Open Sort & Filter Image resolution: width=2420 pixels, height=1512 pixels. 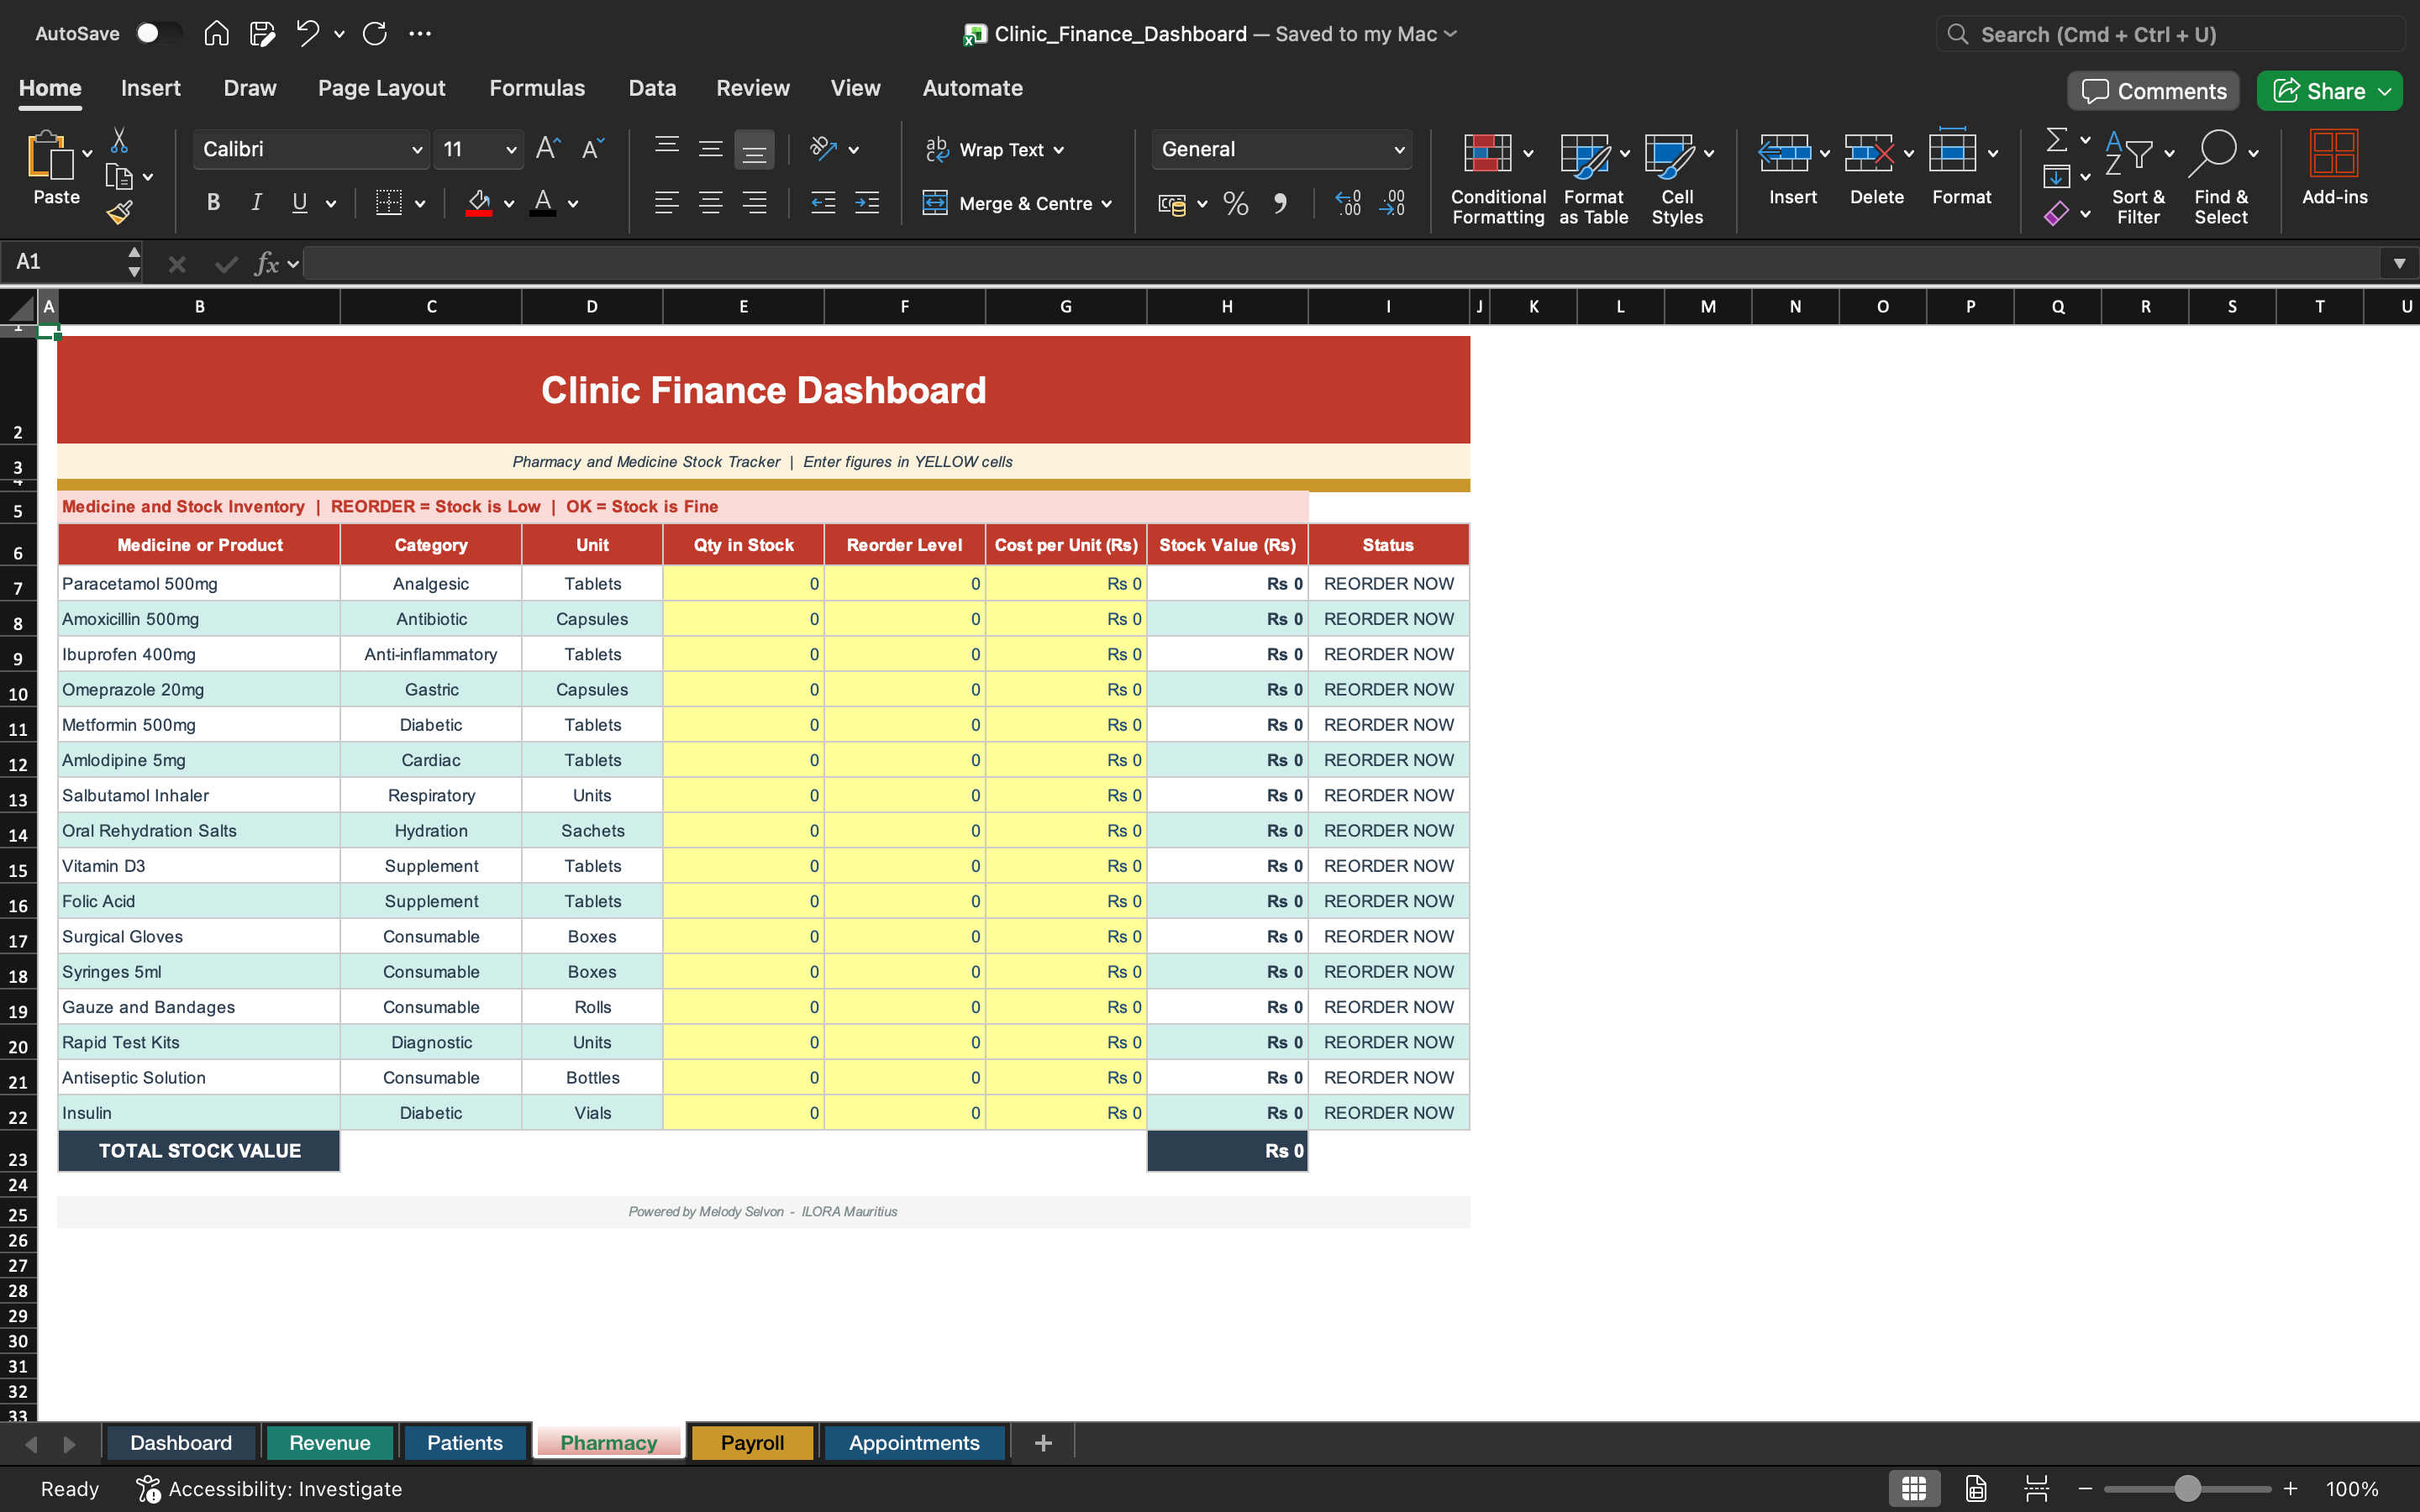coord(2138,179)
